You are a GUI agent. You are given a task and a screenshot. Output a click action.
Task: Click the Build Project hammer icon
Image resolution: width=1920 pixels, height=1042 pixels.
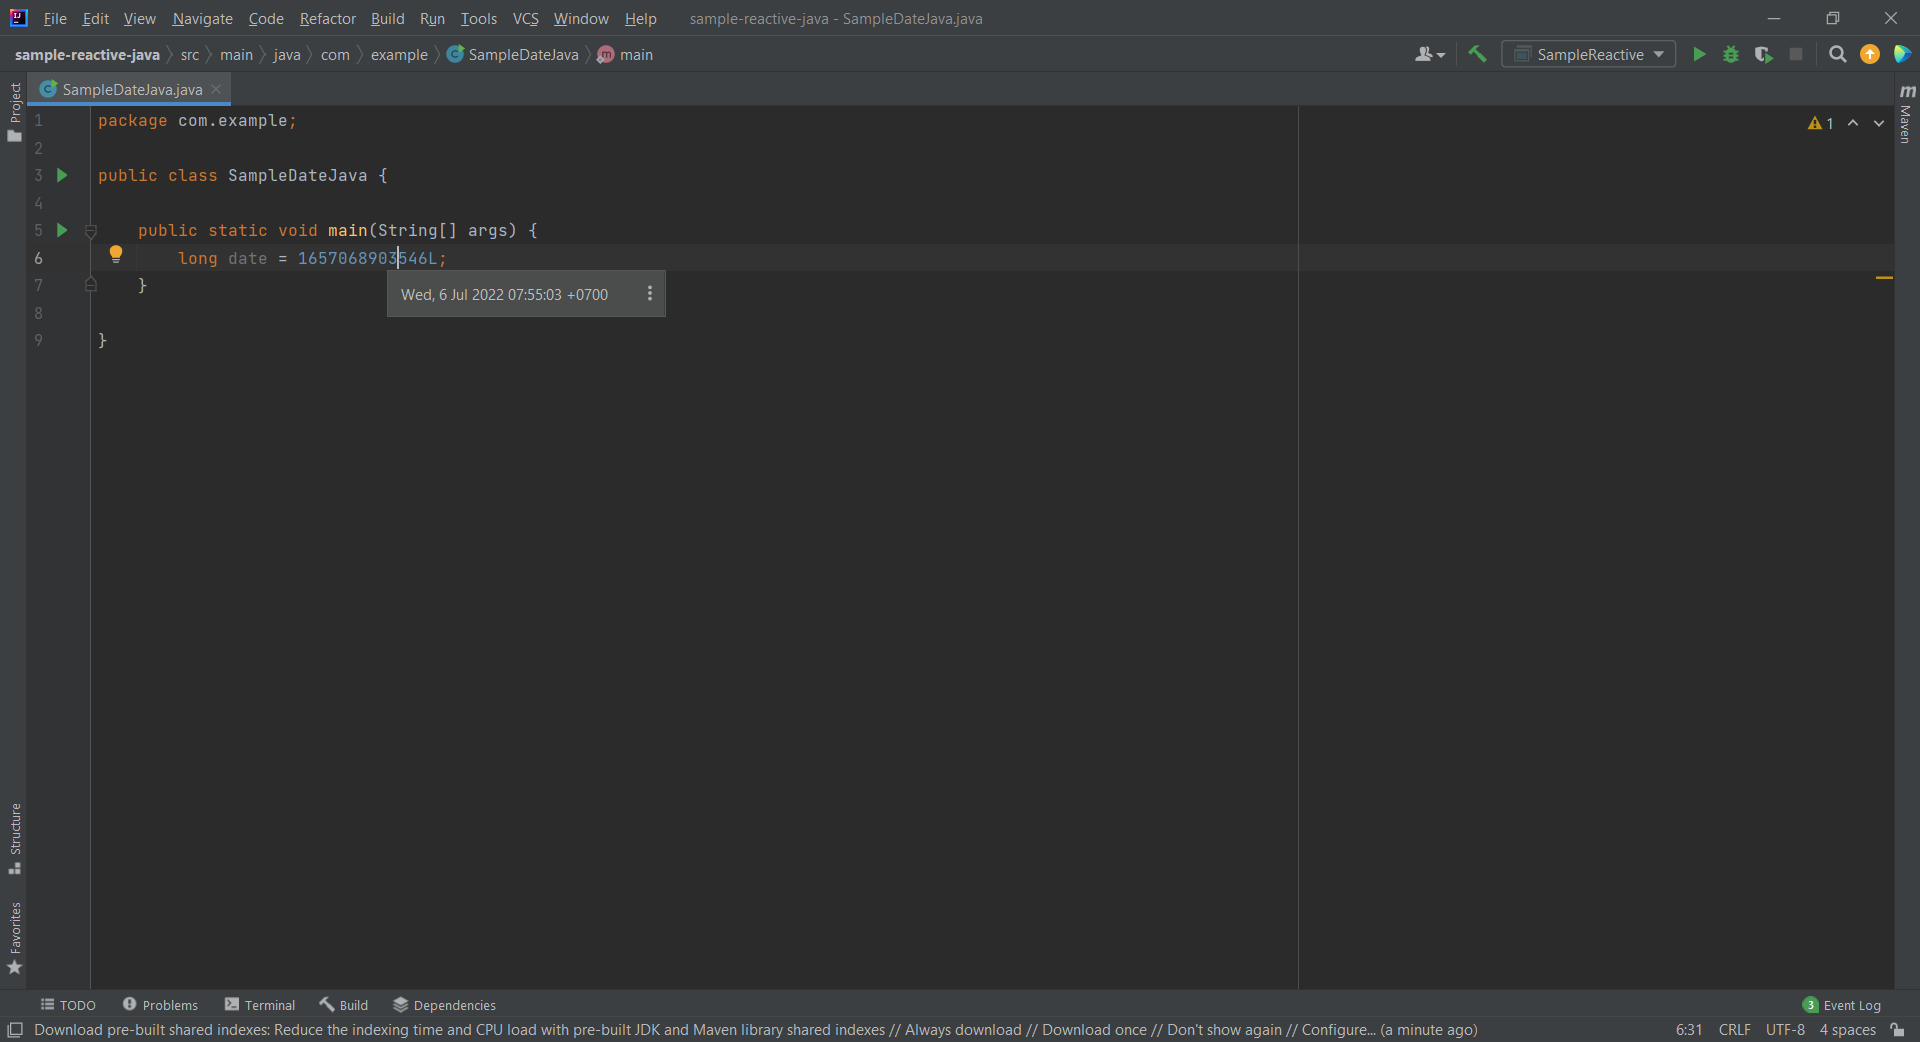pyautogui.click(x=1477, y=54)
